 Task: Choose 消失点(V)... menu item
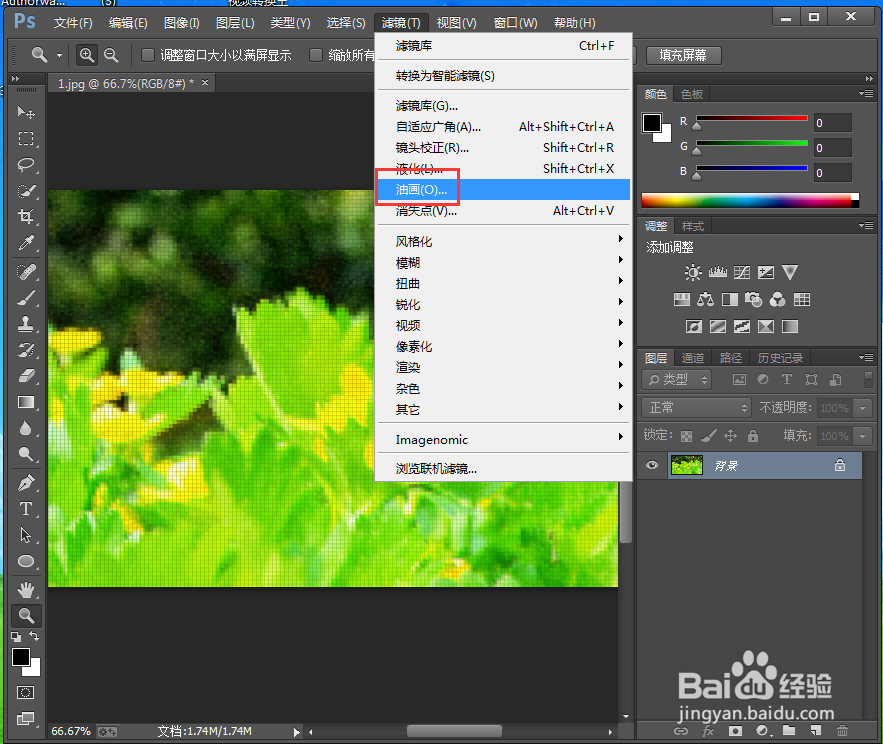click(x=503, y=211)
